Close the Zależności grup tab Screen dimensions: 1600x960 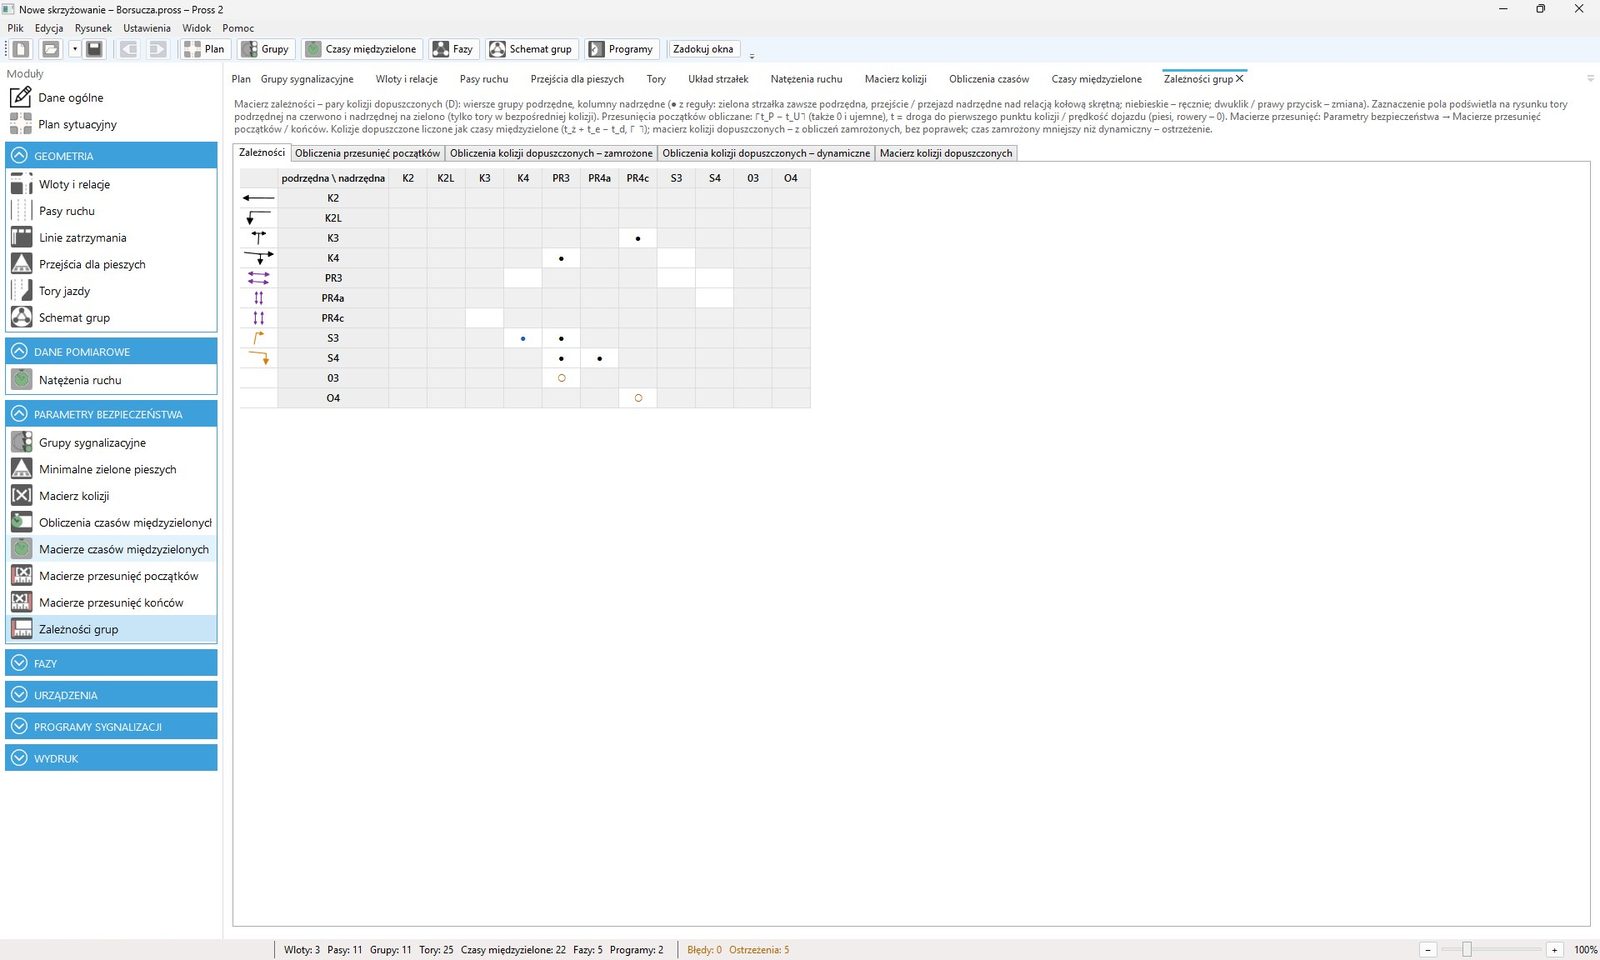pyautogui.click(x=1240, y=79)
